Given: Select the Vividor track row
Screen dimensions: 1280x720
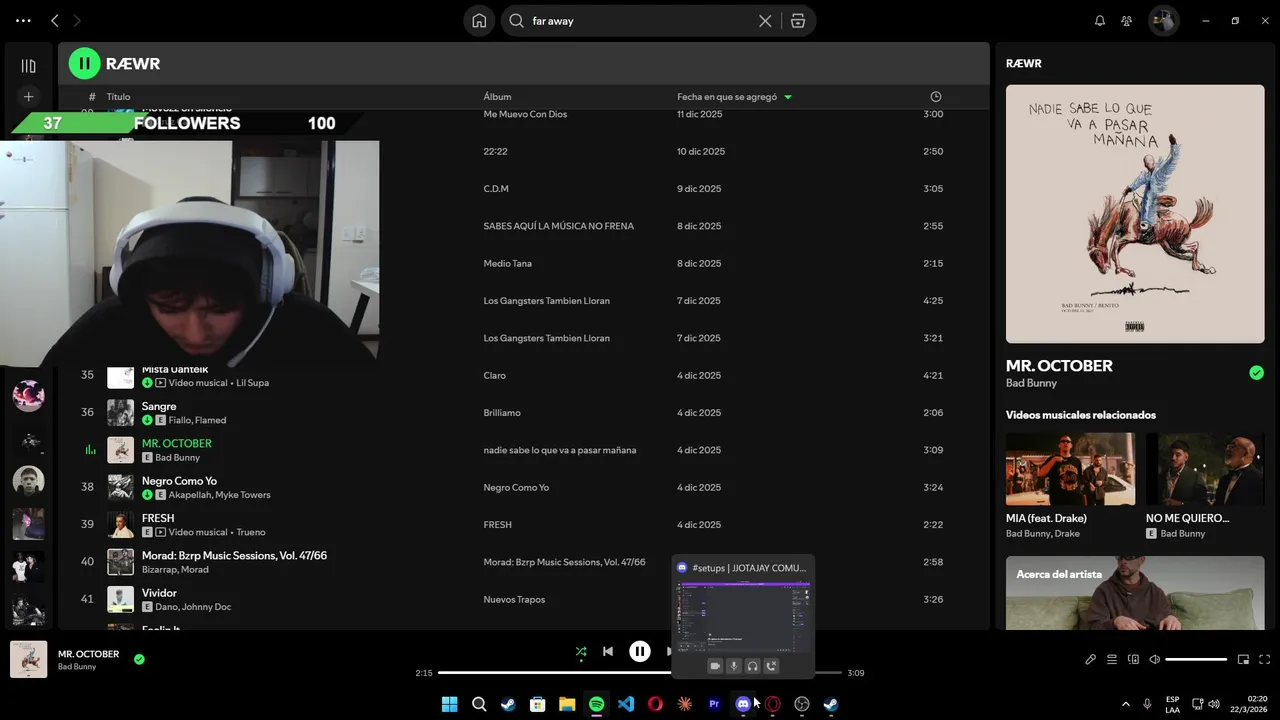Looking at the screenshot, I should tap(523, 599).
